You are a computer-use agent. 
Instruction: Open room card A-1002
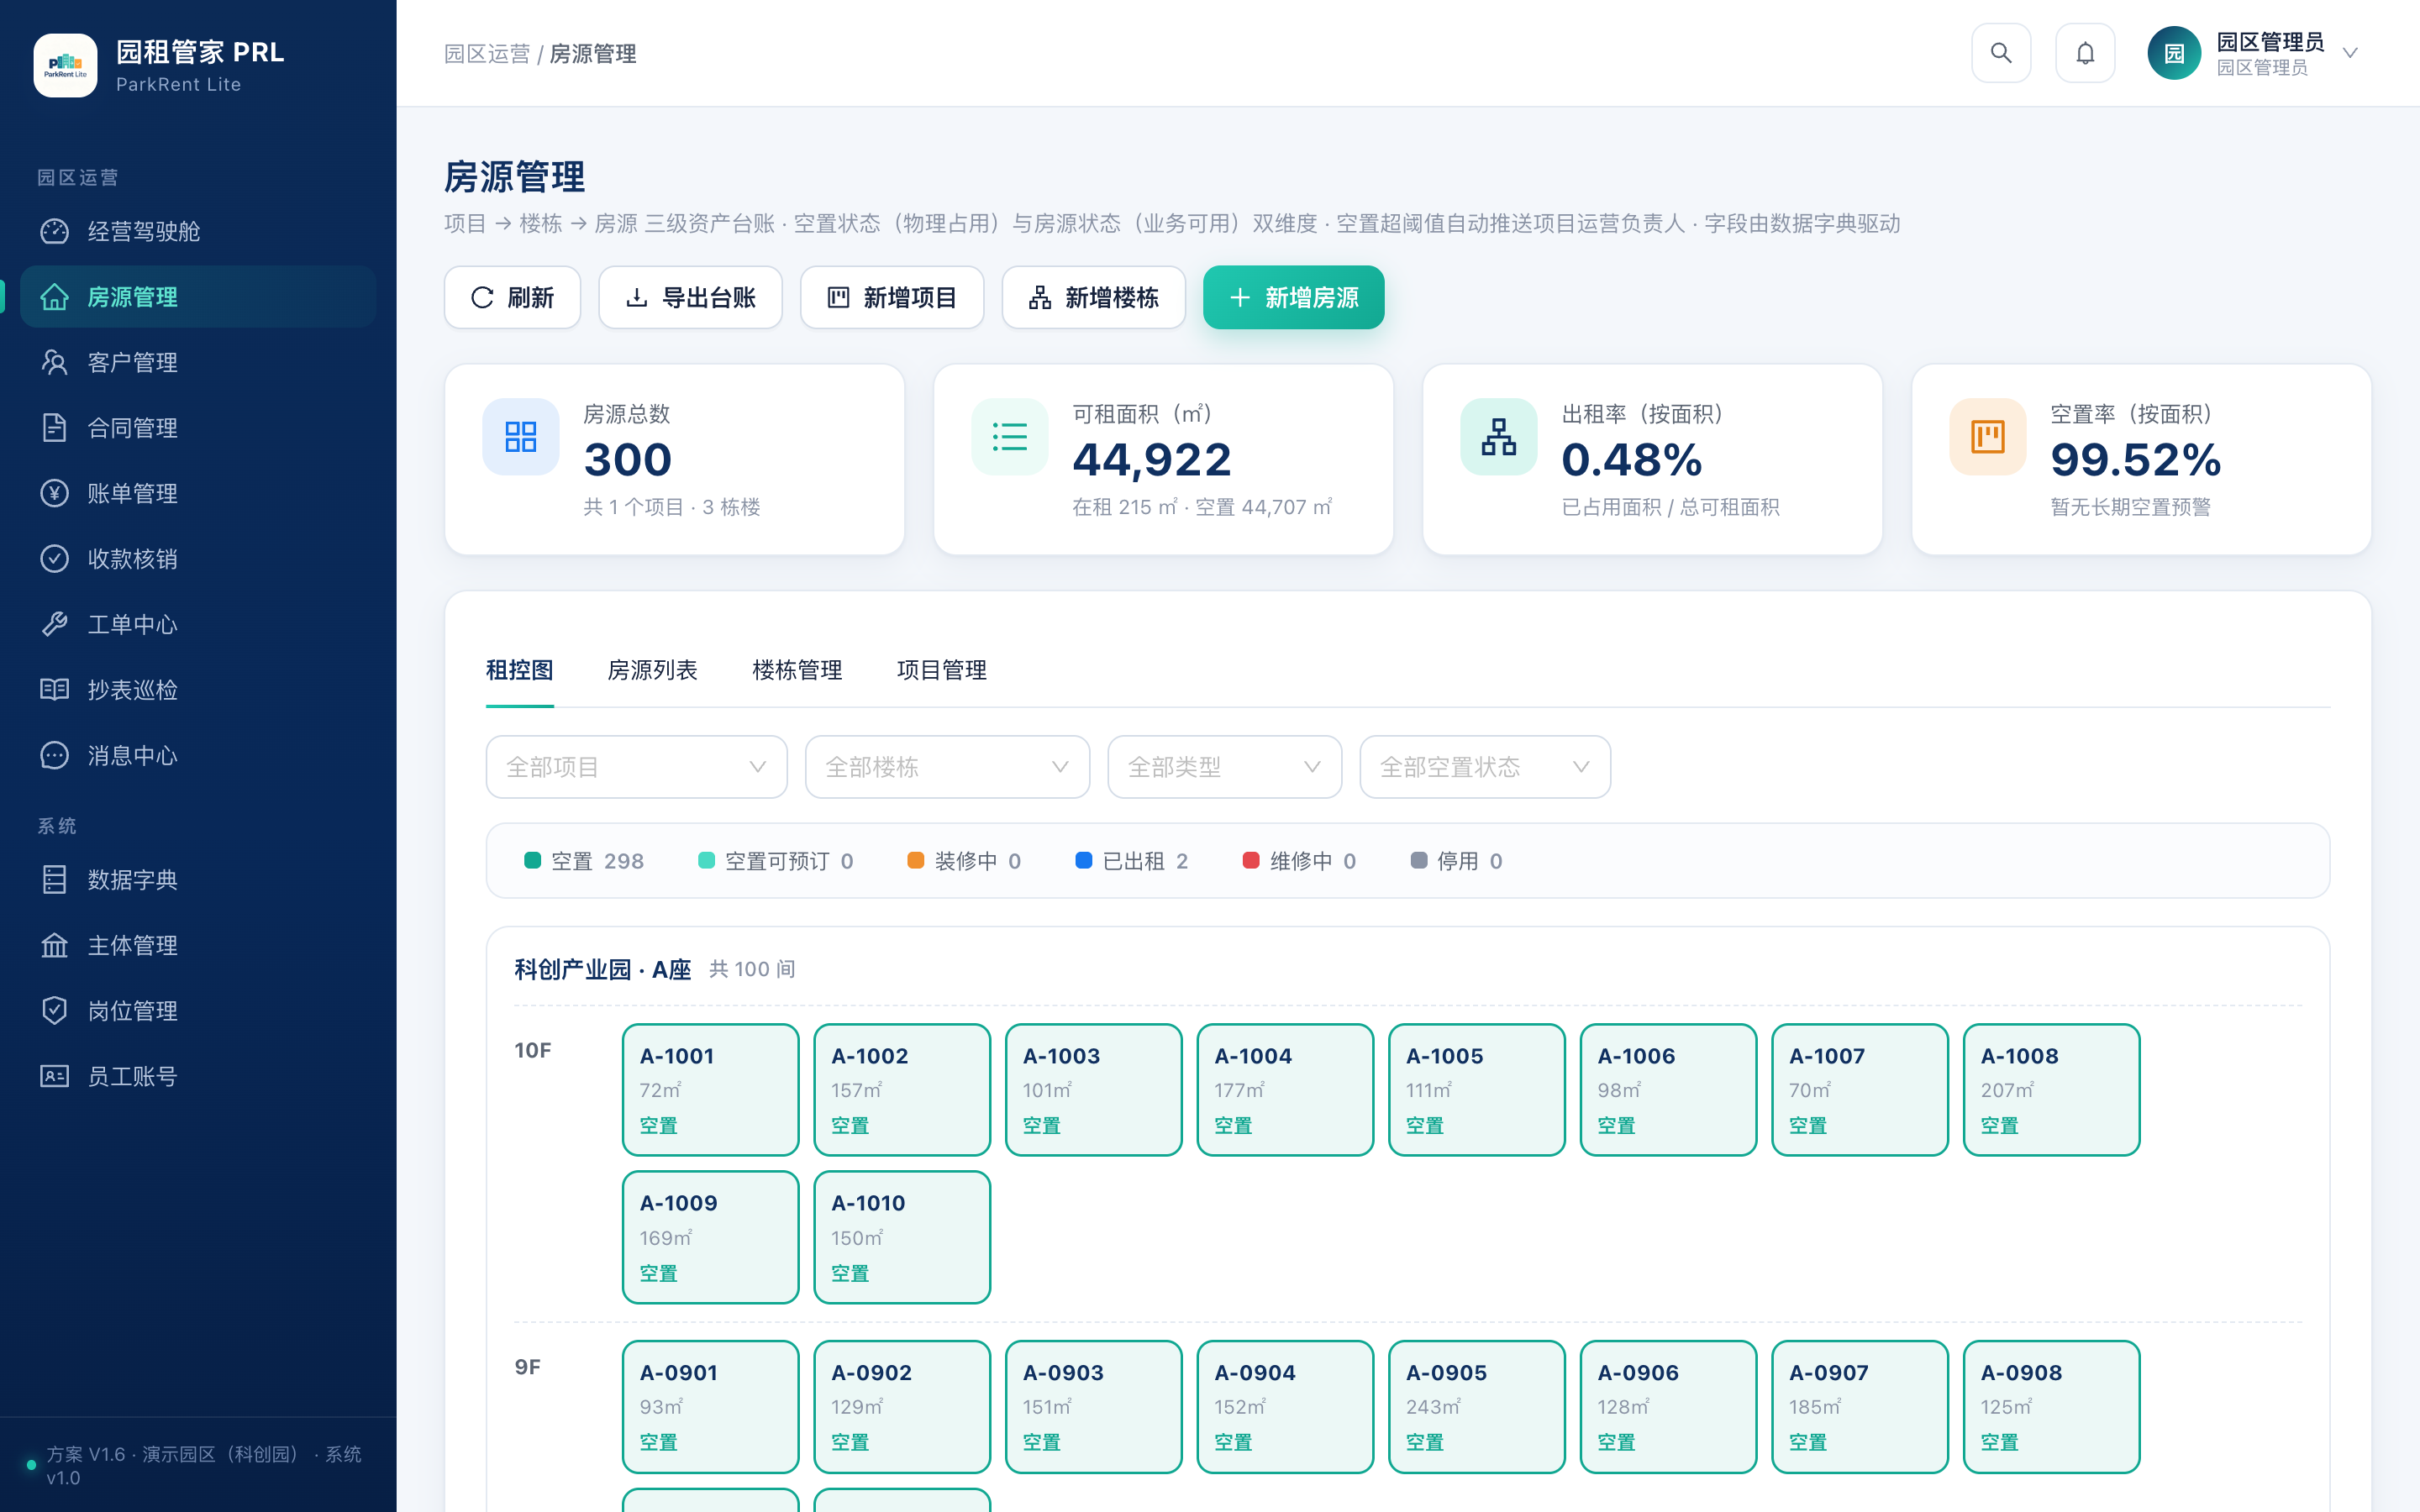click(902, 1090)
